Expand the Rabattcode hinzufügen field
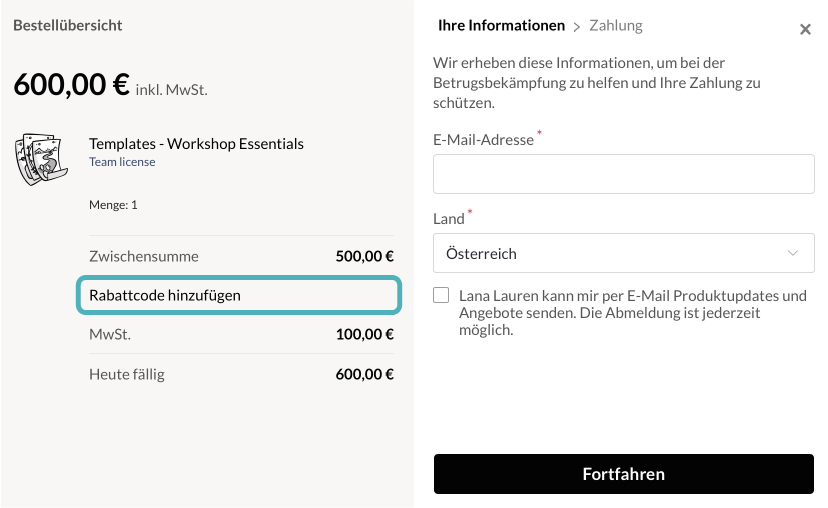Screen dimensions: 828x508 (239, 295)
